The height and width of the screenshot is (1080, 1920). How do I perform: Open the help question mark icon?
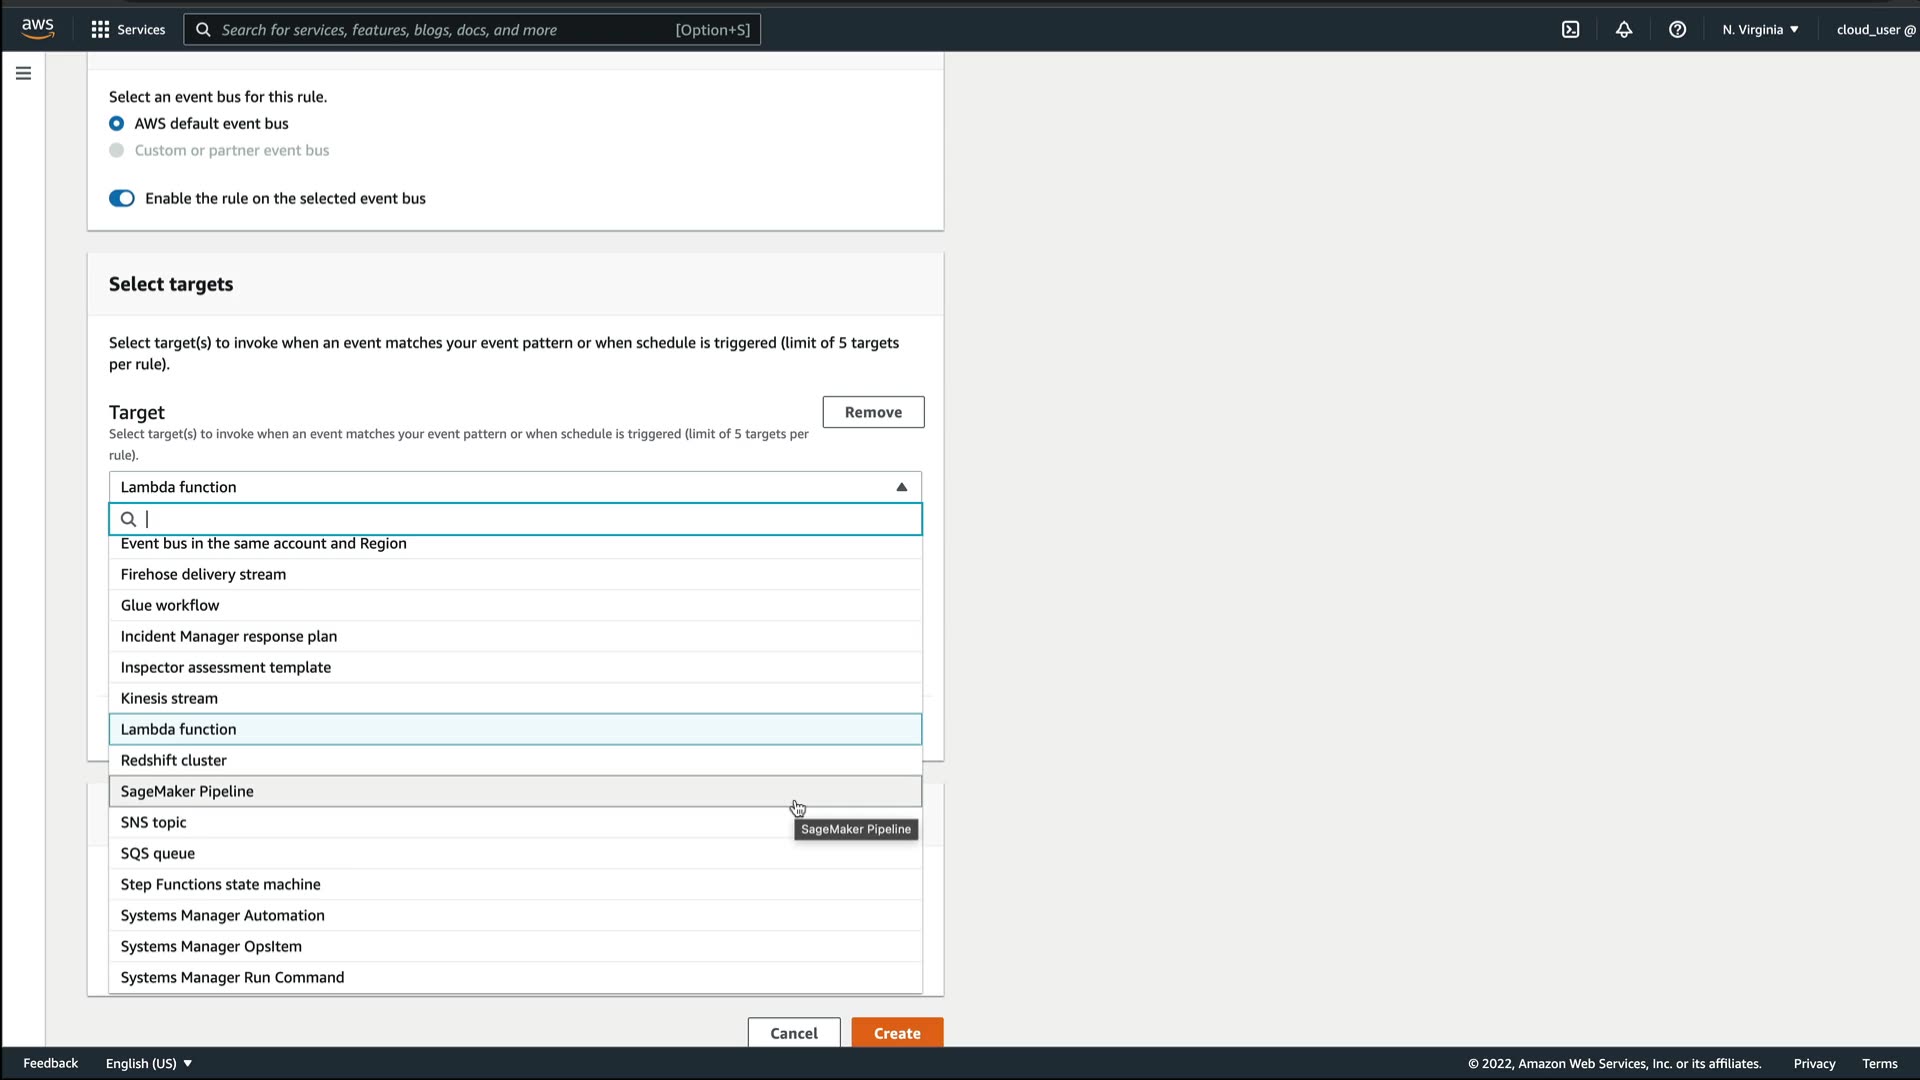(1677, 30)
